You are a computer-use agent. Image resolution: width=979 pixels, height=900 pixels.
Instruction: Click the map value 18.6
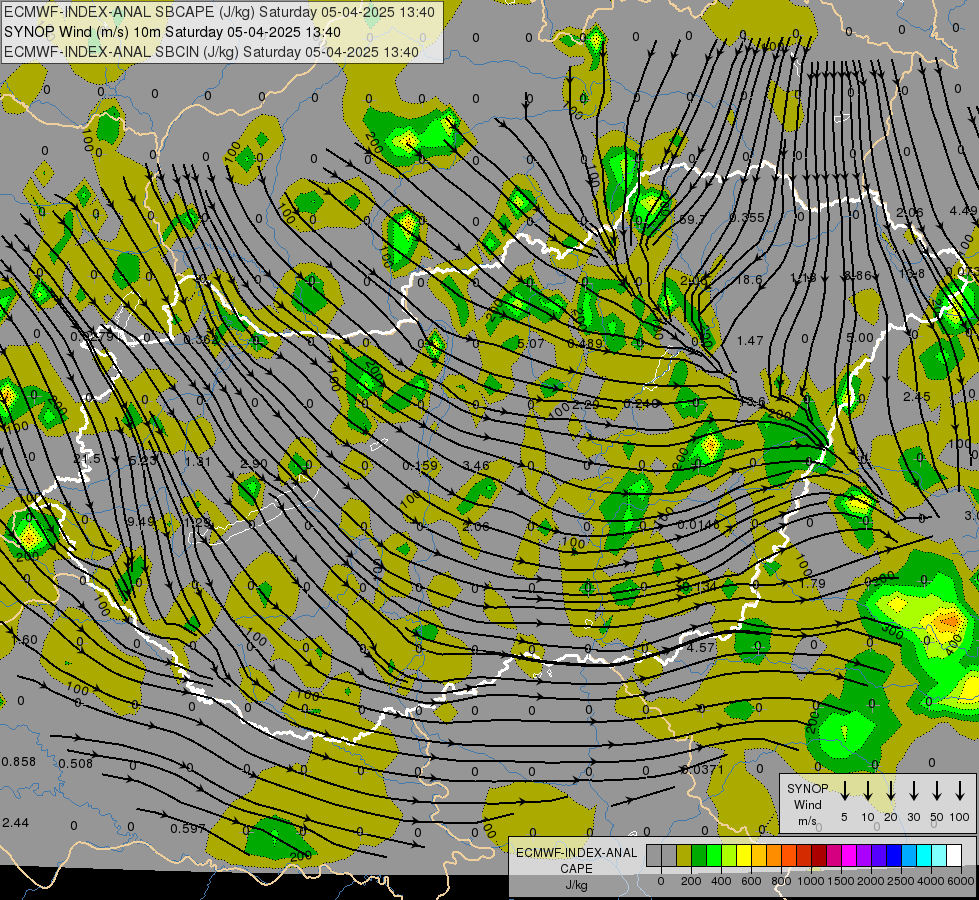(749, 279)
